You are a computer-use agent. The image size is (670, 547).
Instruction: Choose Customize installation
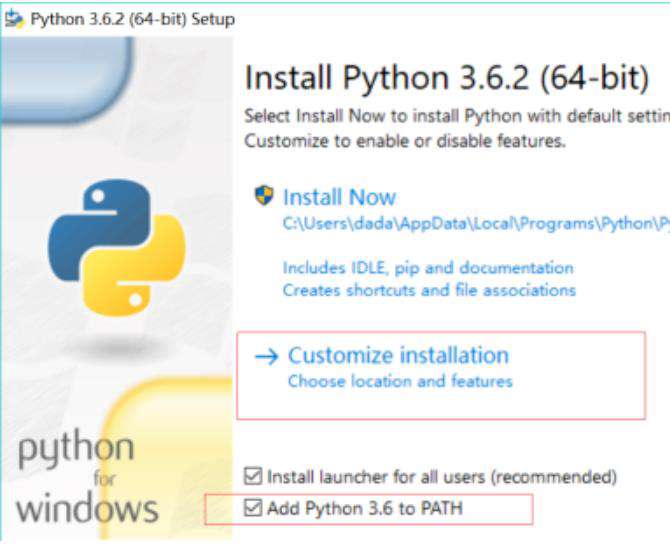click(398, 356)
